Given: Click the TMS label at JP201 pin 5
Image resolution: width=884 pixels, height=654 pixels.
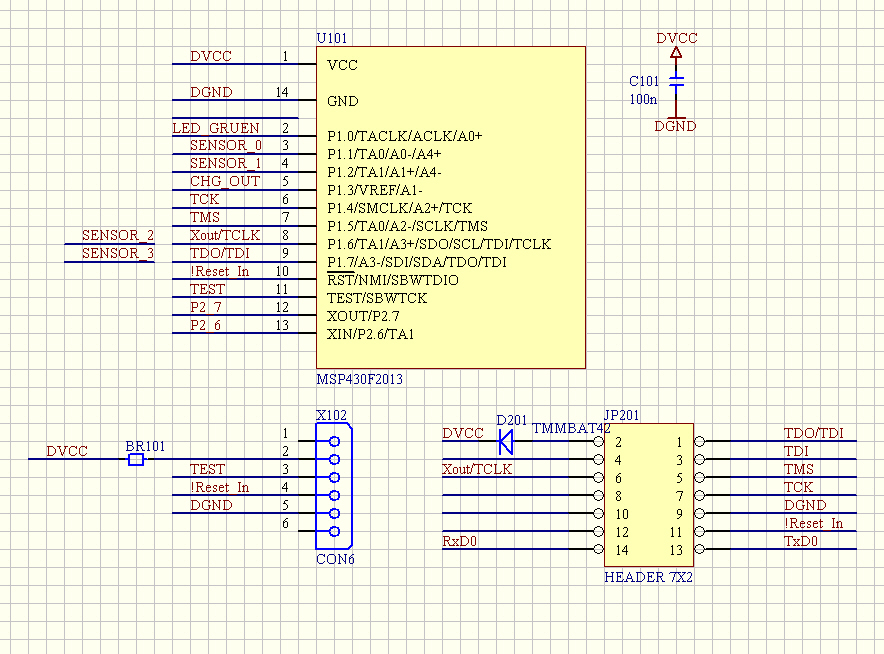Looking at the screenshot, I should pos(799,469).
